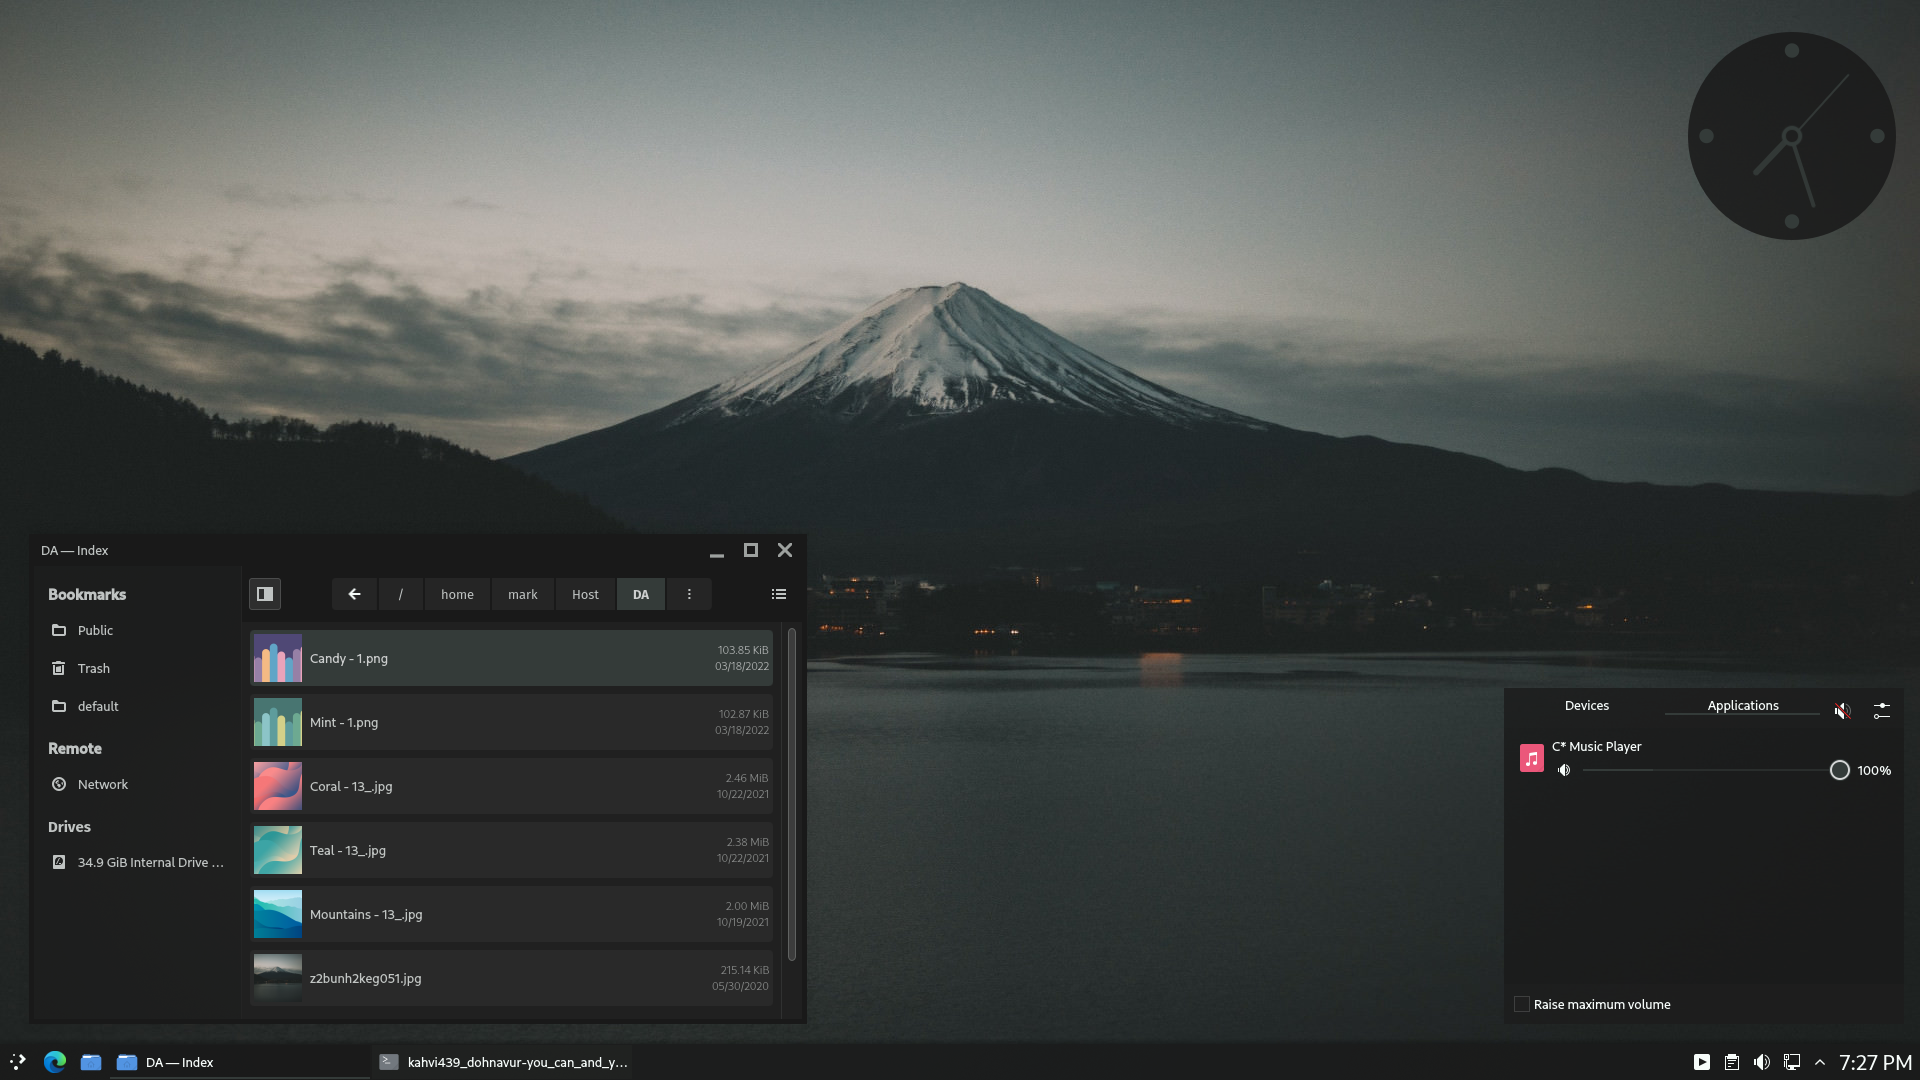
Task: Switch to the kahvi439 terminal task
Action: pos(503,1062)
